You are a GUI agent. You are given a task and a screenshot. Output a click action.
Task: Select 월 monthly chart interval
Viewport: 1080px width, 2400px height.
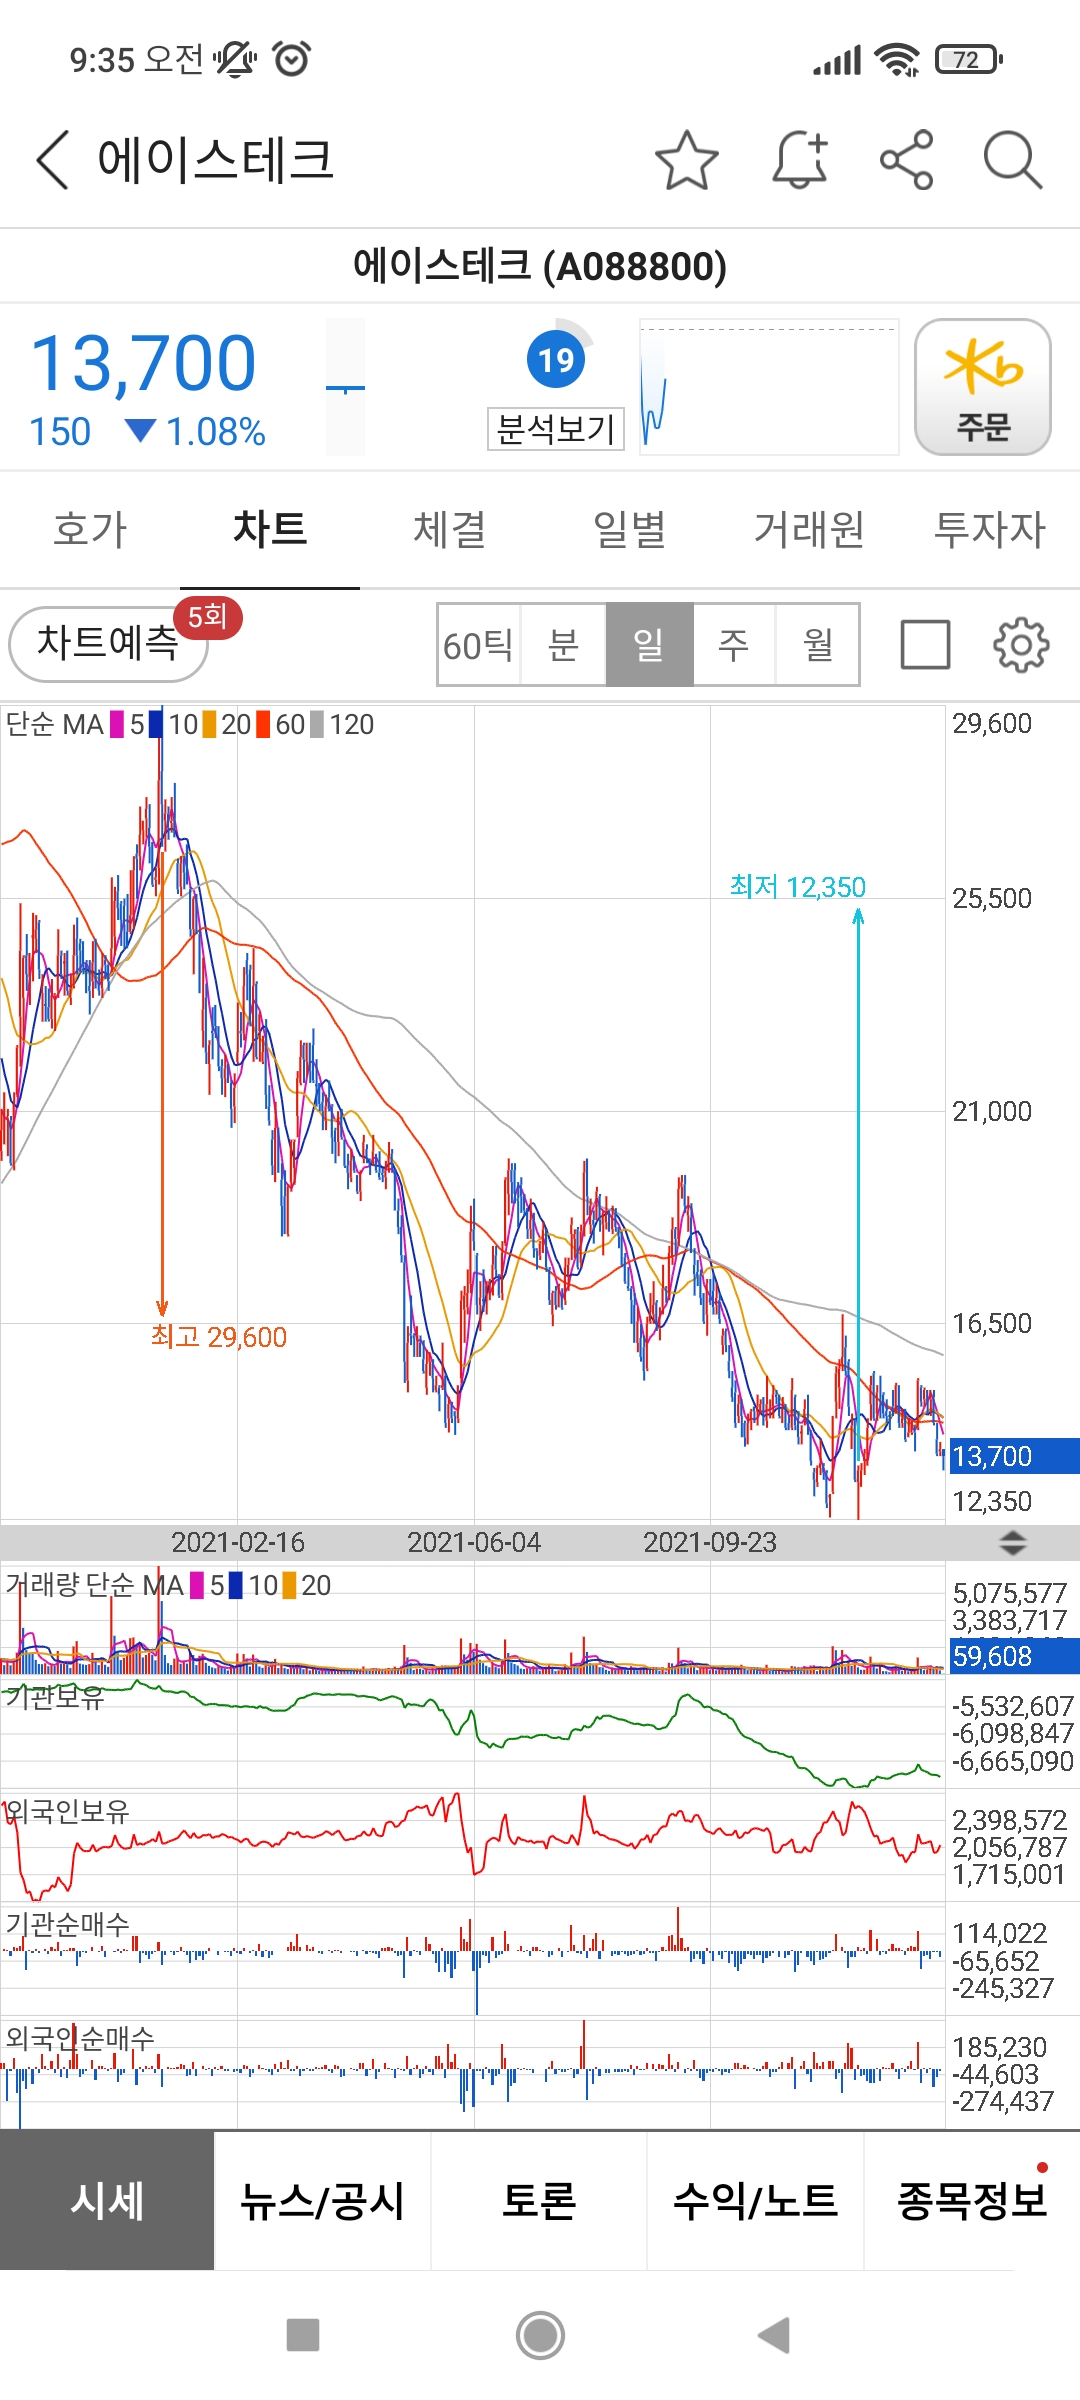818,645
